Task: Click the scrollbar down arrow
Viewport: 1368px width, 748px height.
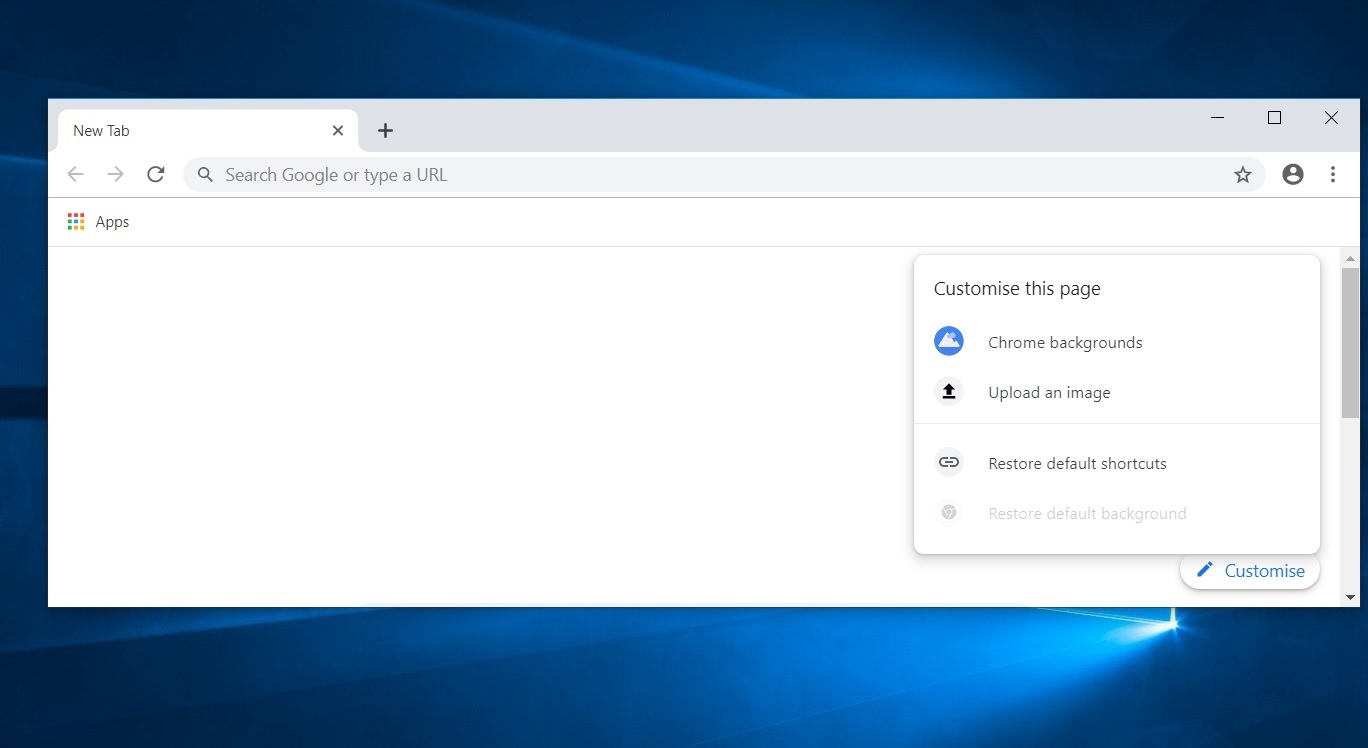Action: 1351,597
